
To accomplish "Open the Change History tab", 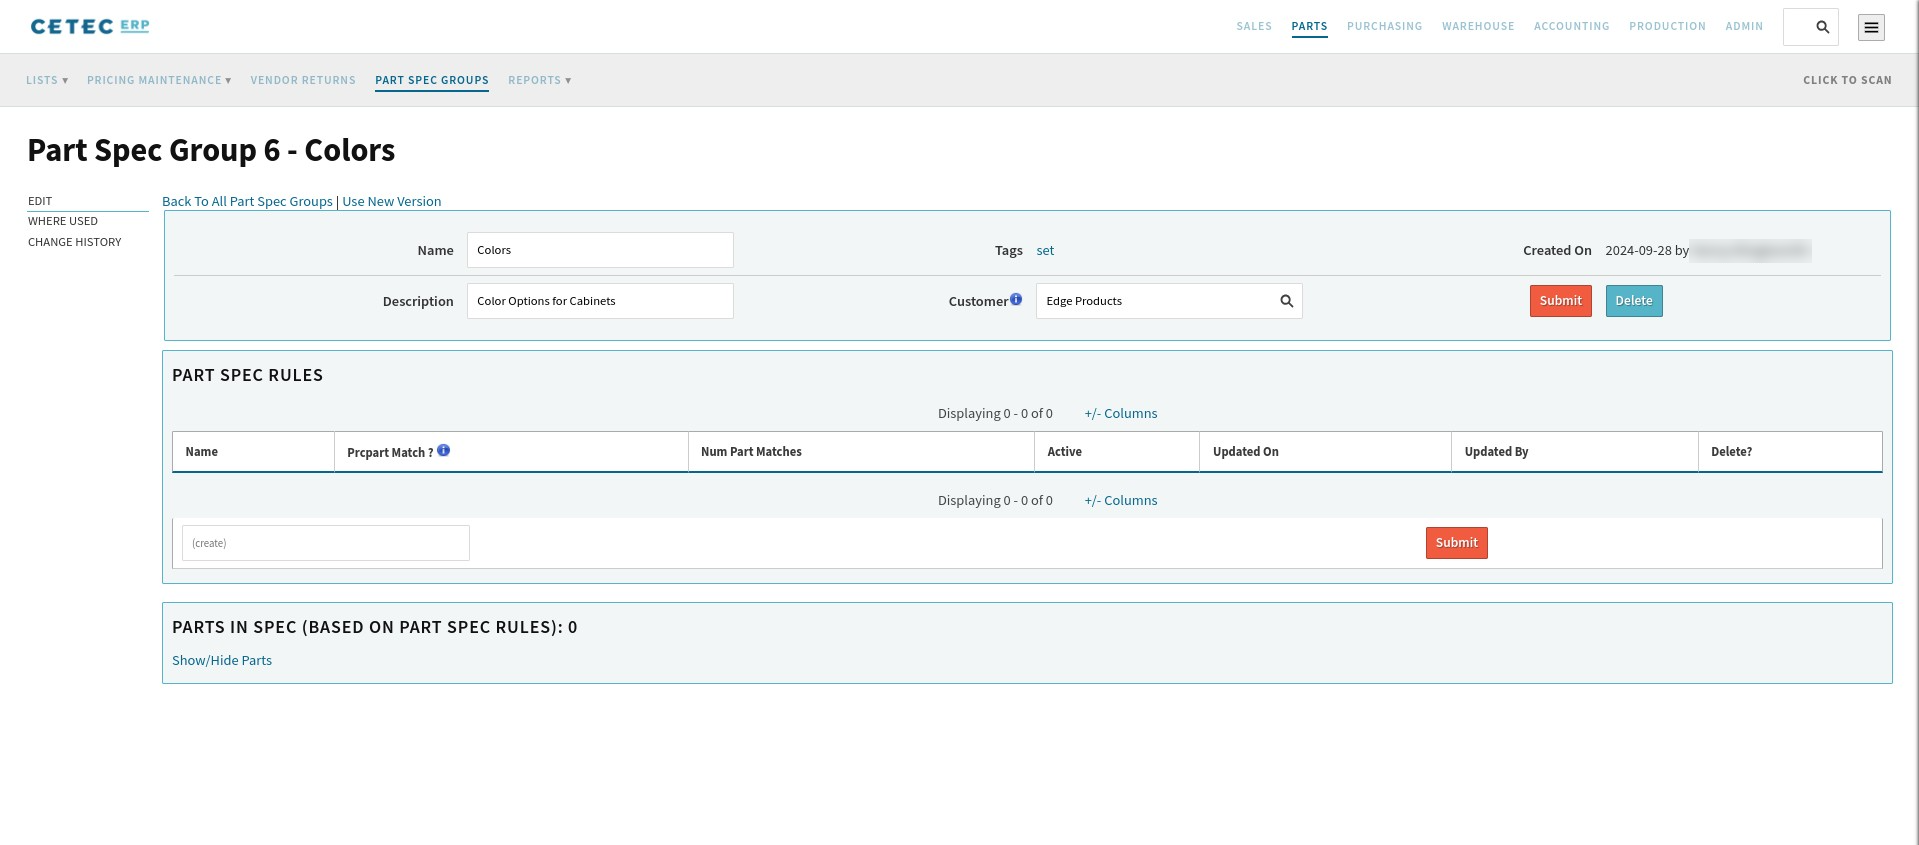I will click(x=75, y=242).
